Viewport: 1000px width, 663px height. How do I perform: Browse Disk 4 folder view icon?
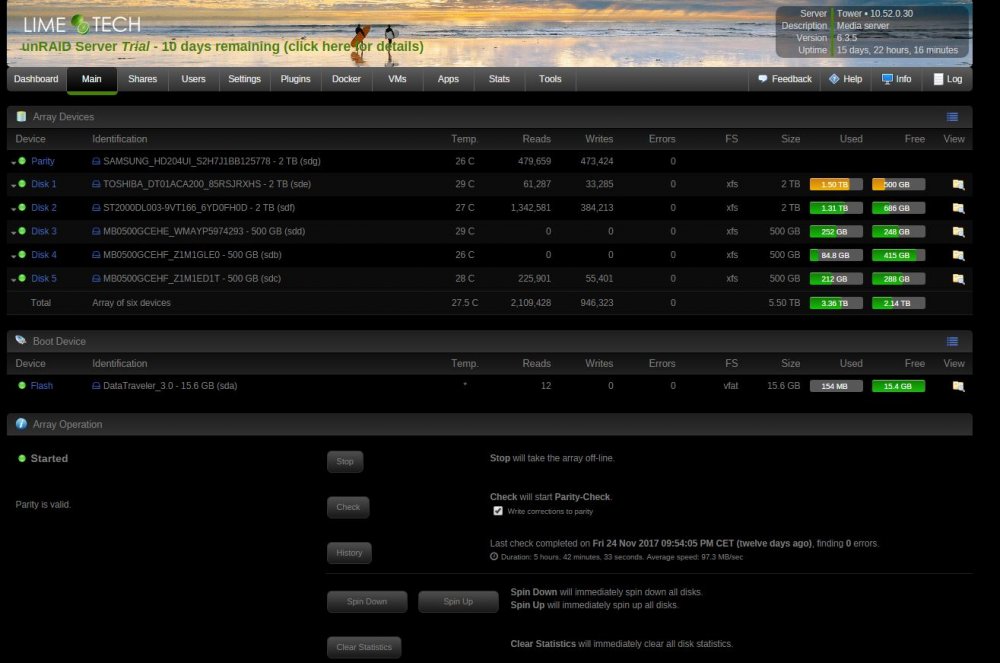click(958, 255)
